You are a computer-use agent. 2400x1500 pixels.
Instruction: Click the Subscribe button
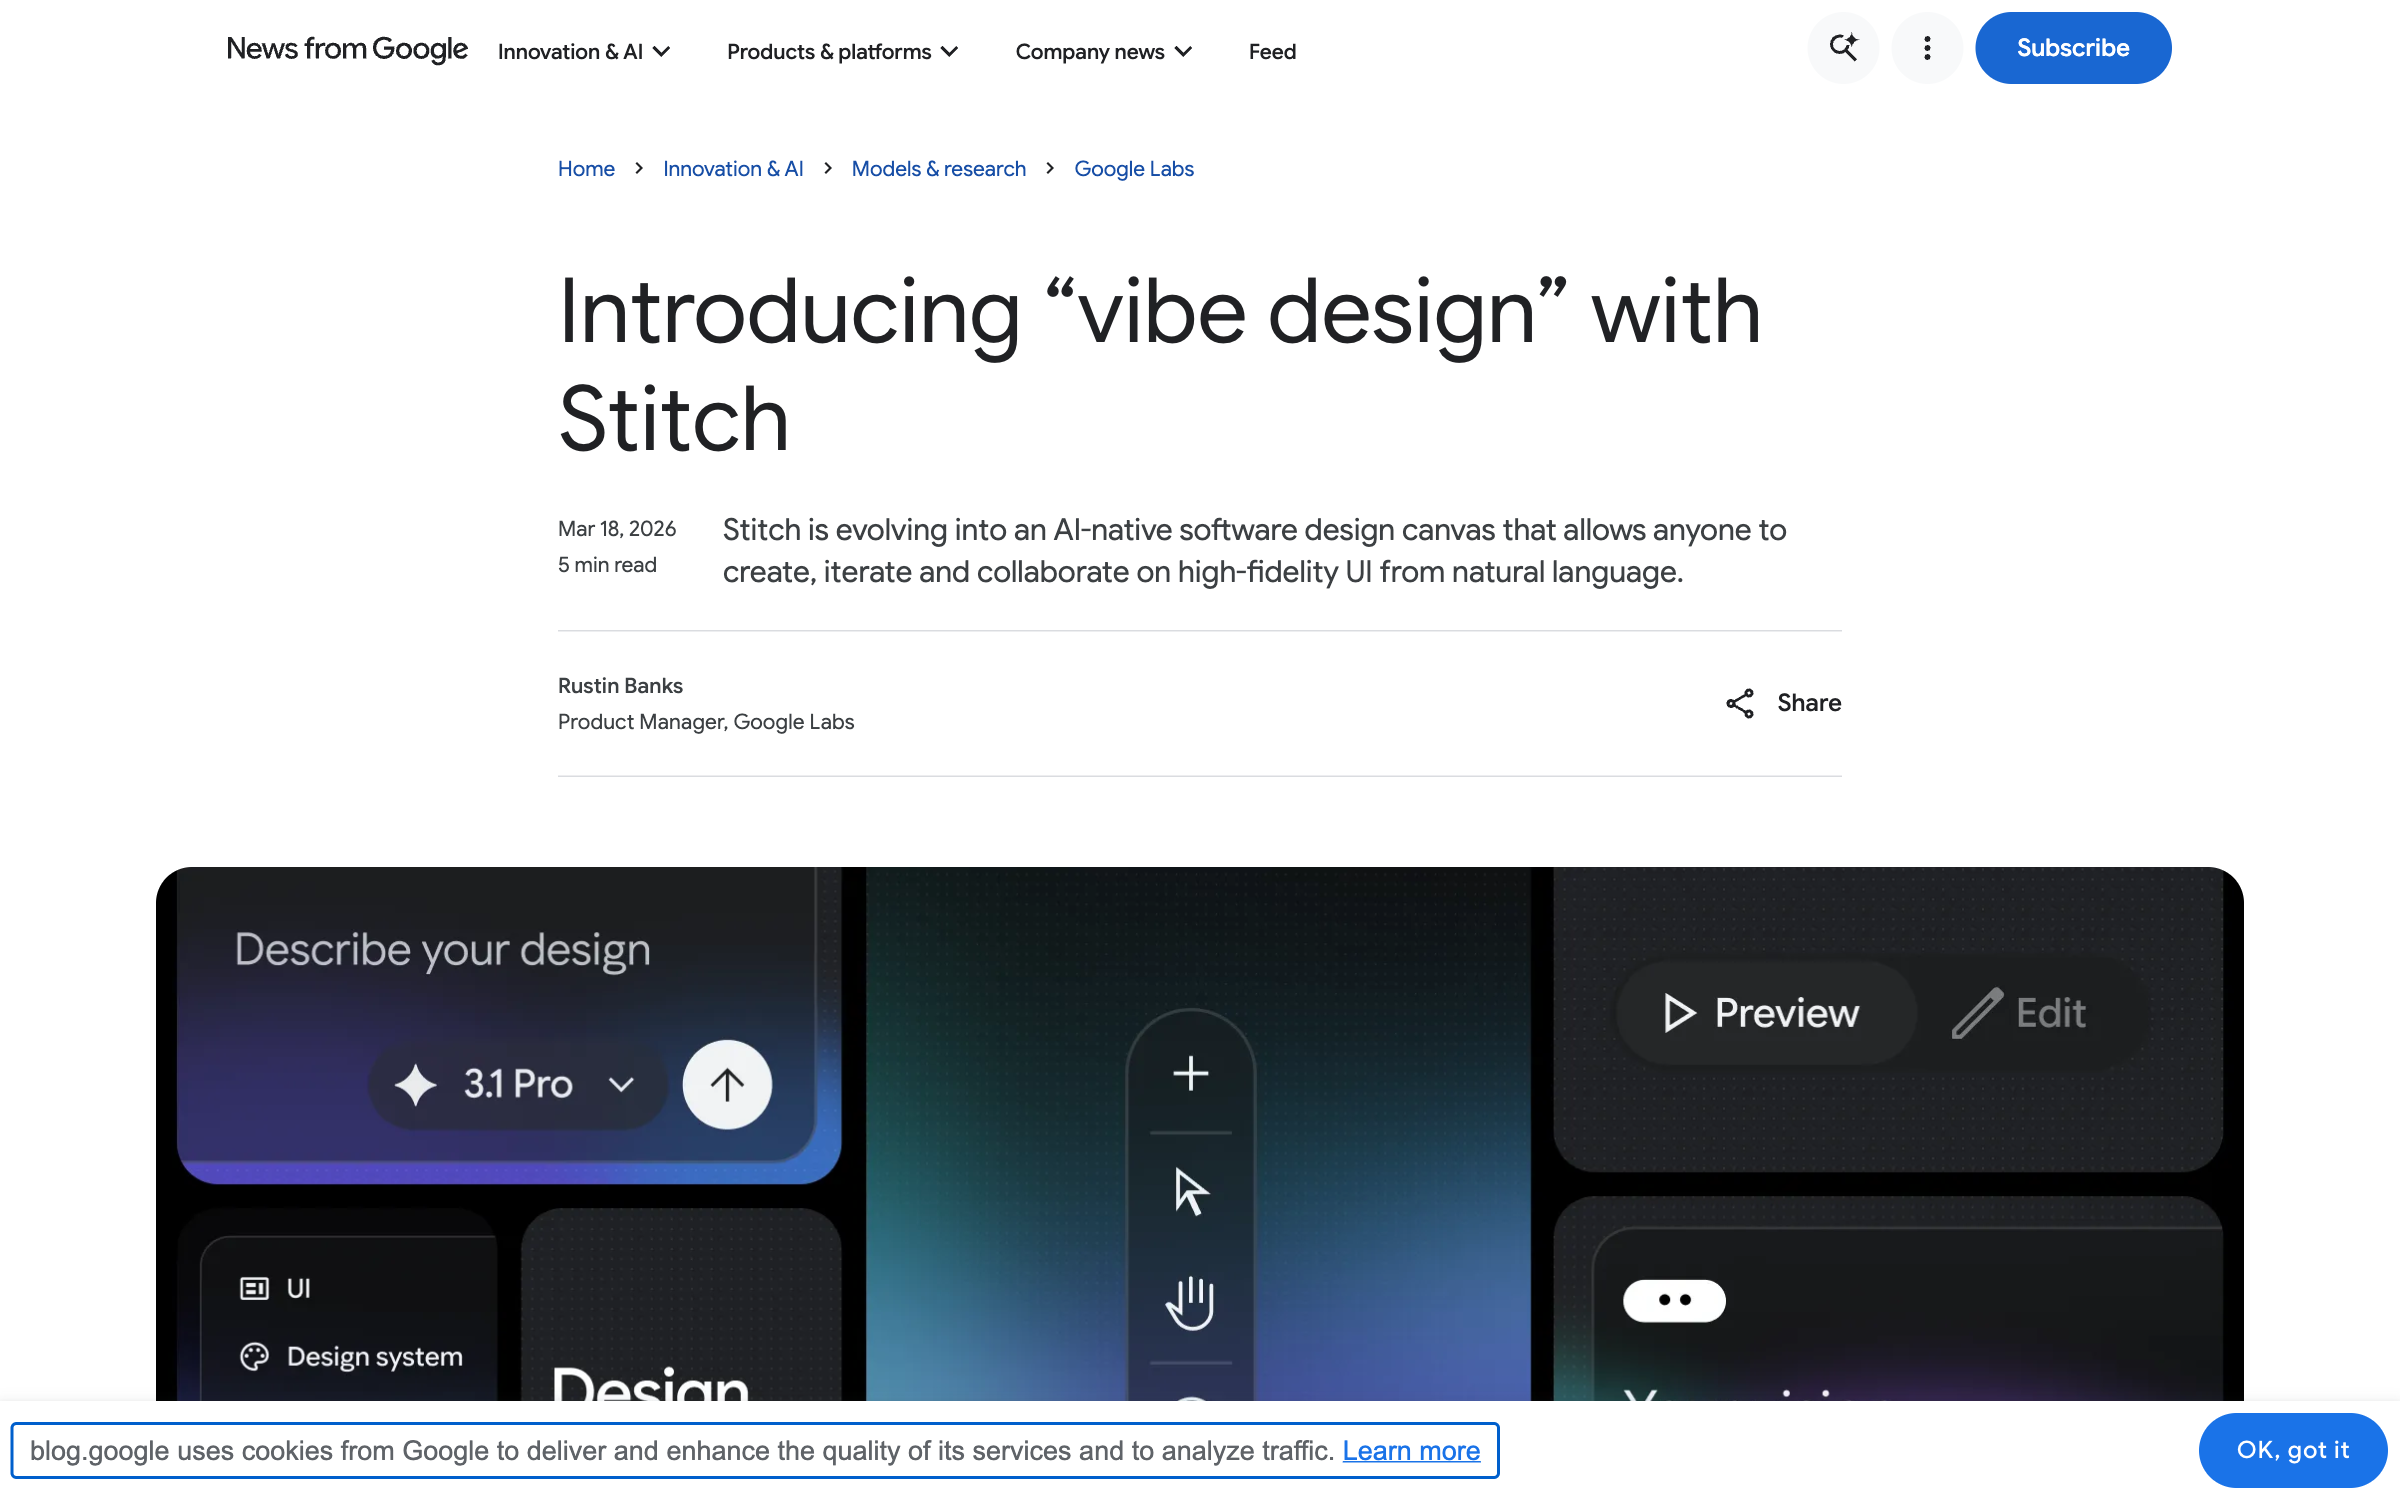coord(2073,48)
